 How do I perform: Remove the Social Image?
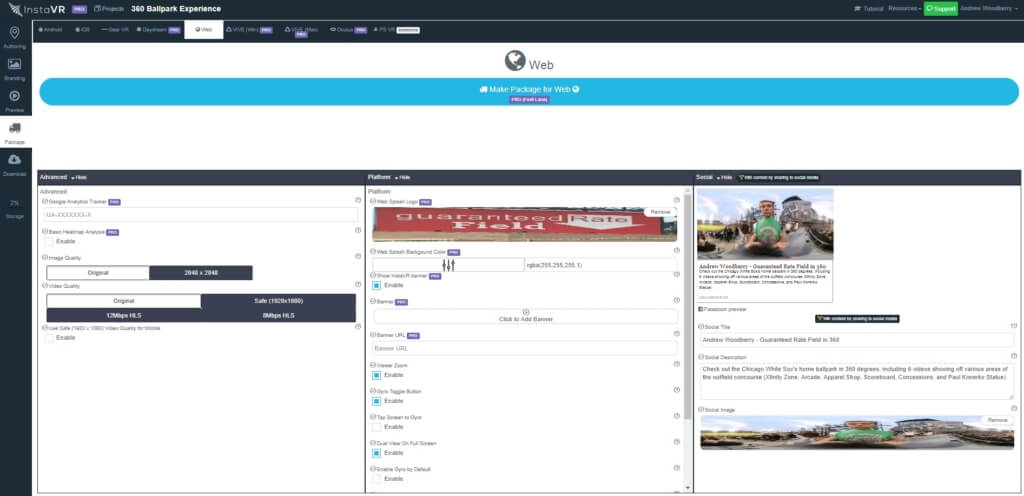997,420
